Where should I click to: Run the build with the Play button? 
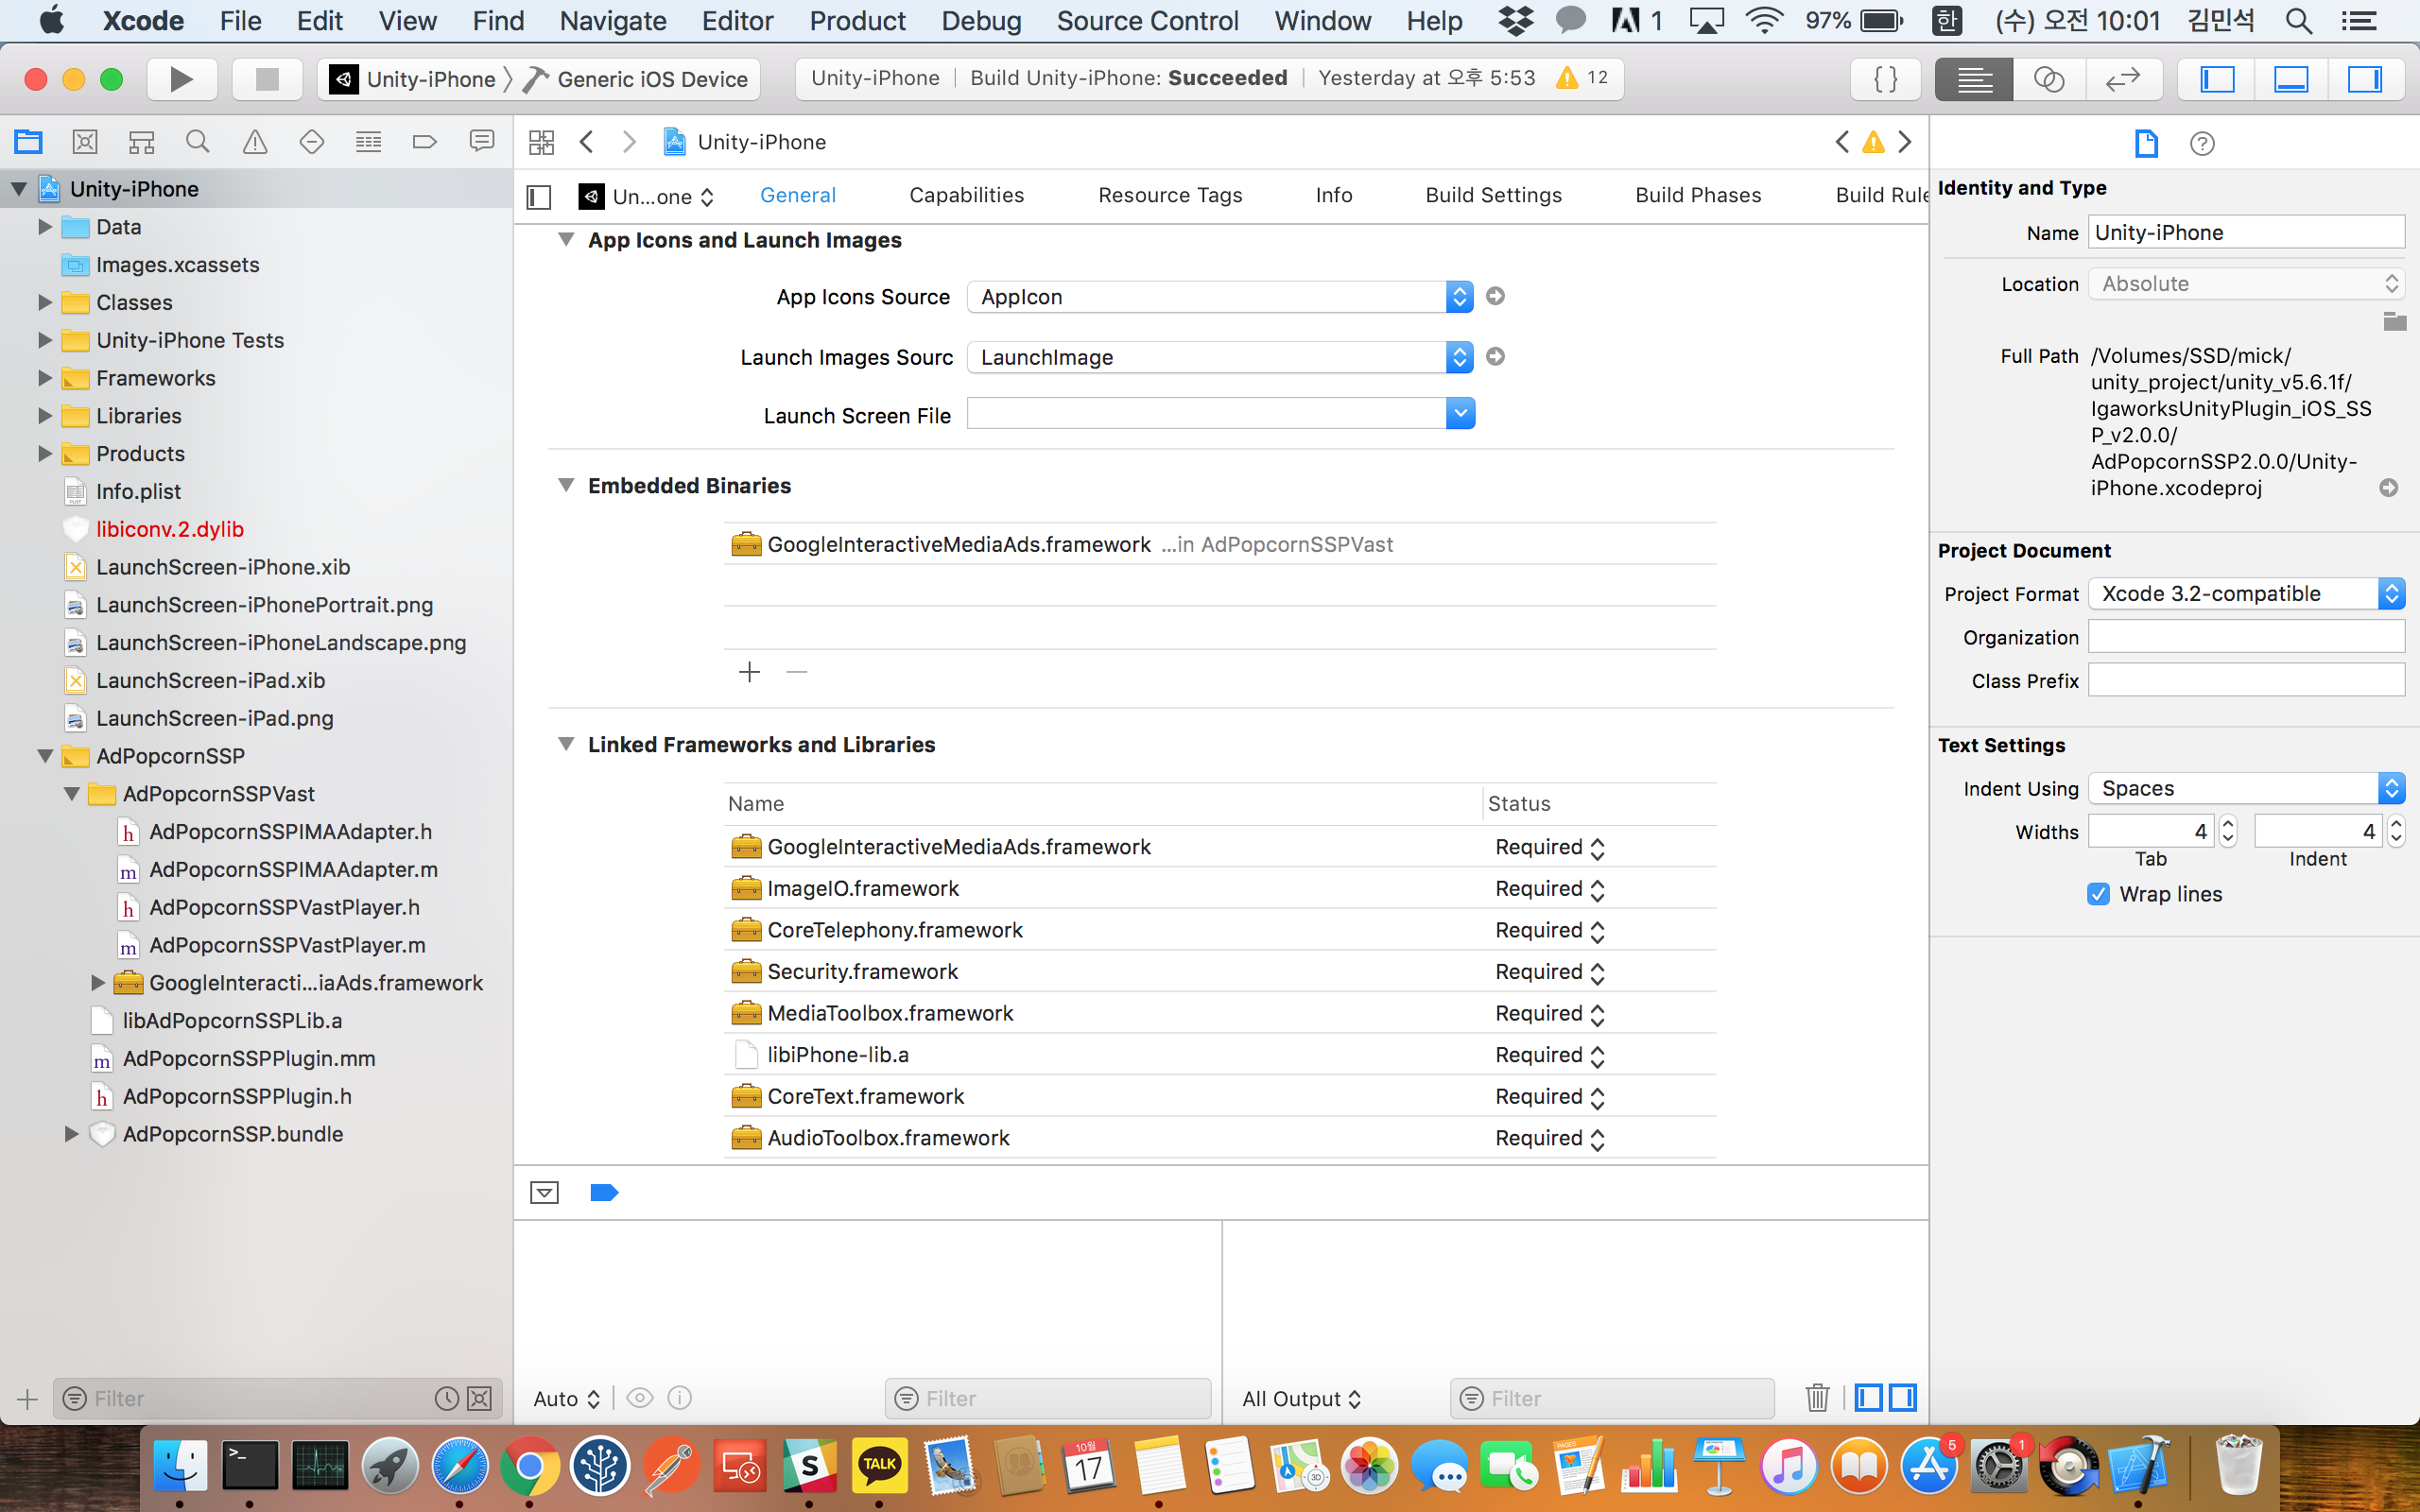181,79
